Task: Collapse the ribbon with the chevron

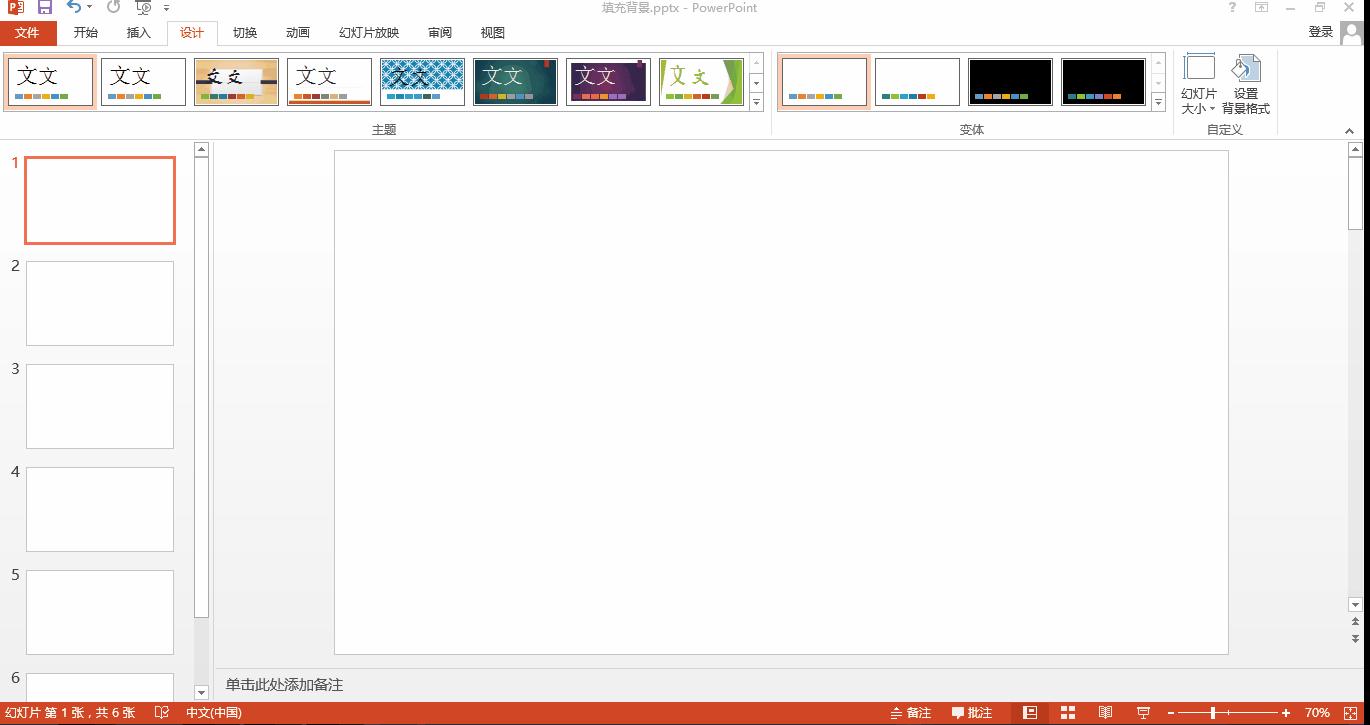Action: pos(1349,131)
